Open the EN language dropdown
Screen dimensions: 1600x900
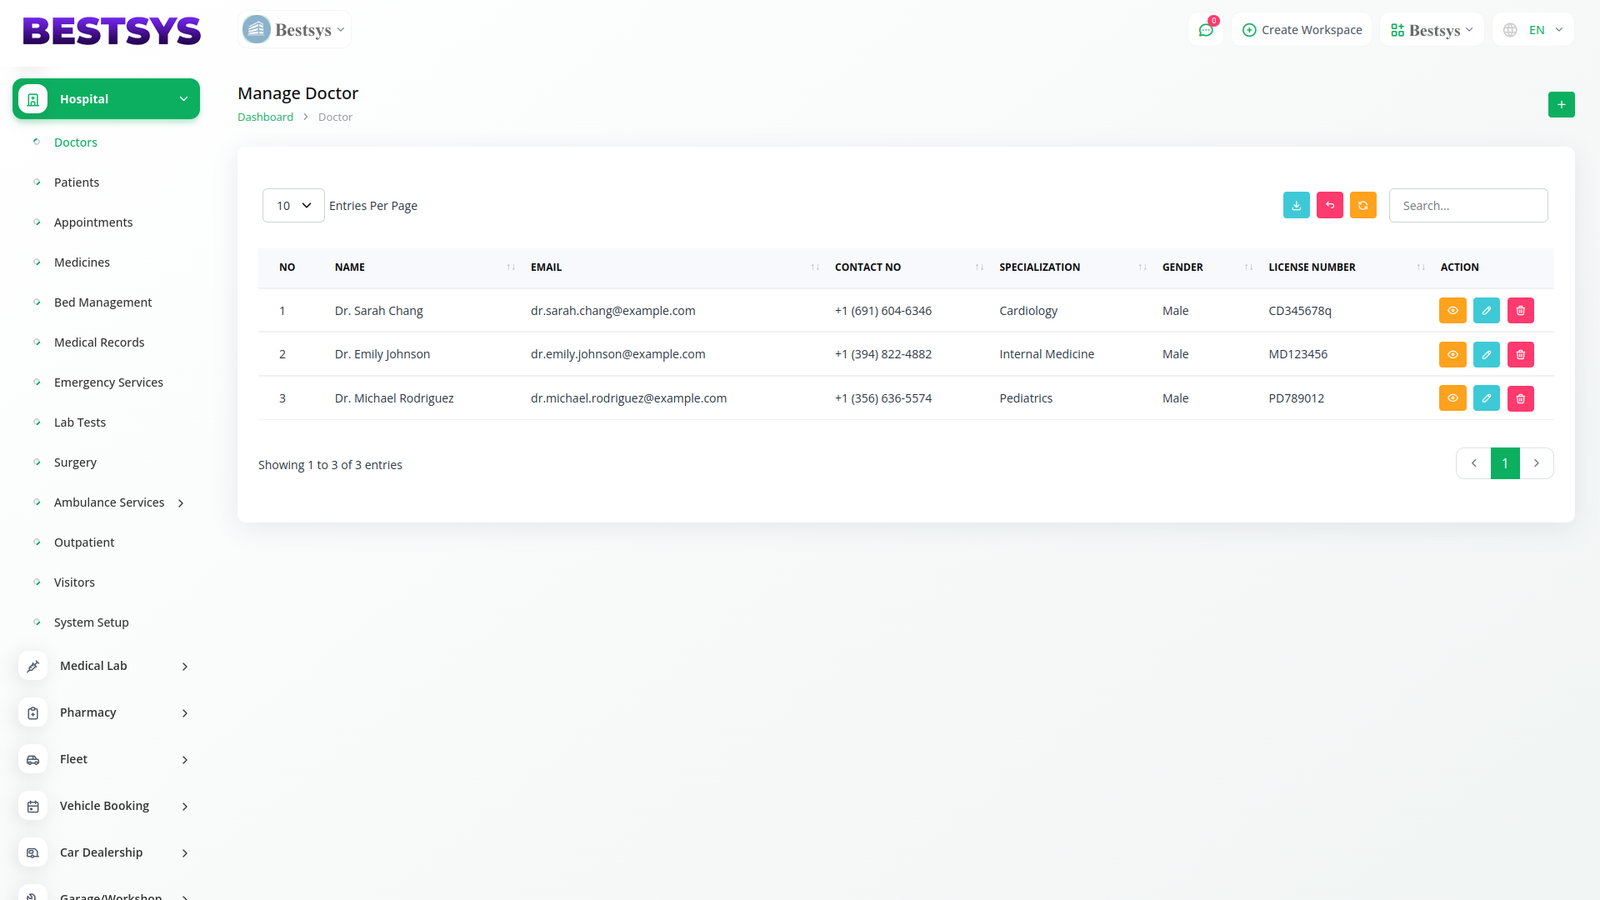tap(1533, 30)
